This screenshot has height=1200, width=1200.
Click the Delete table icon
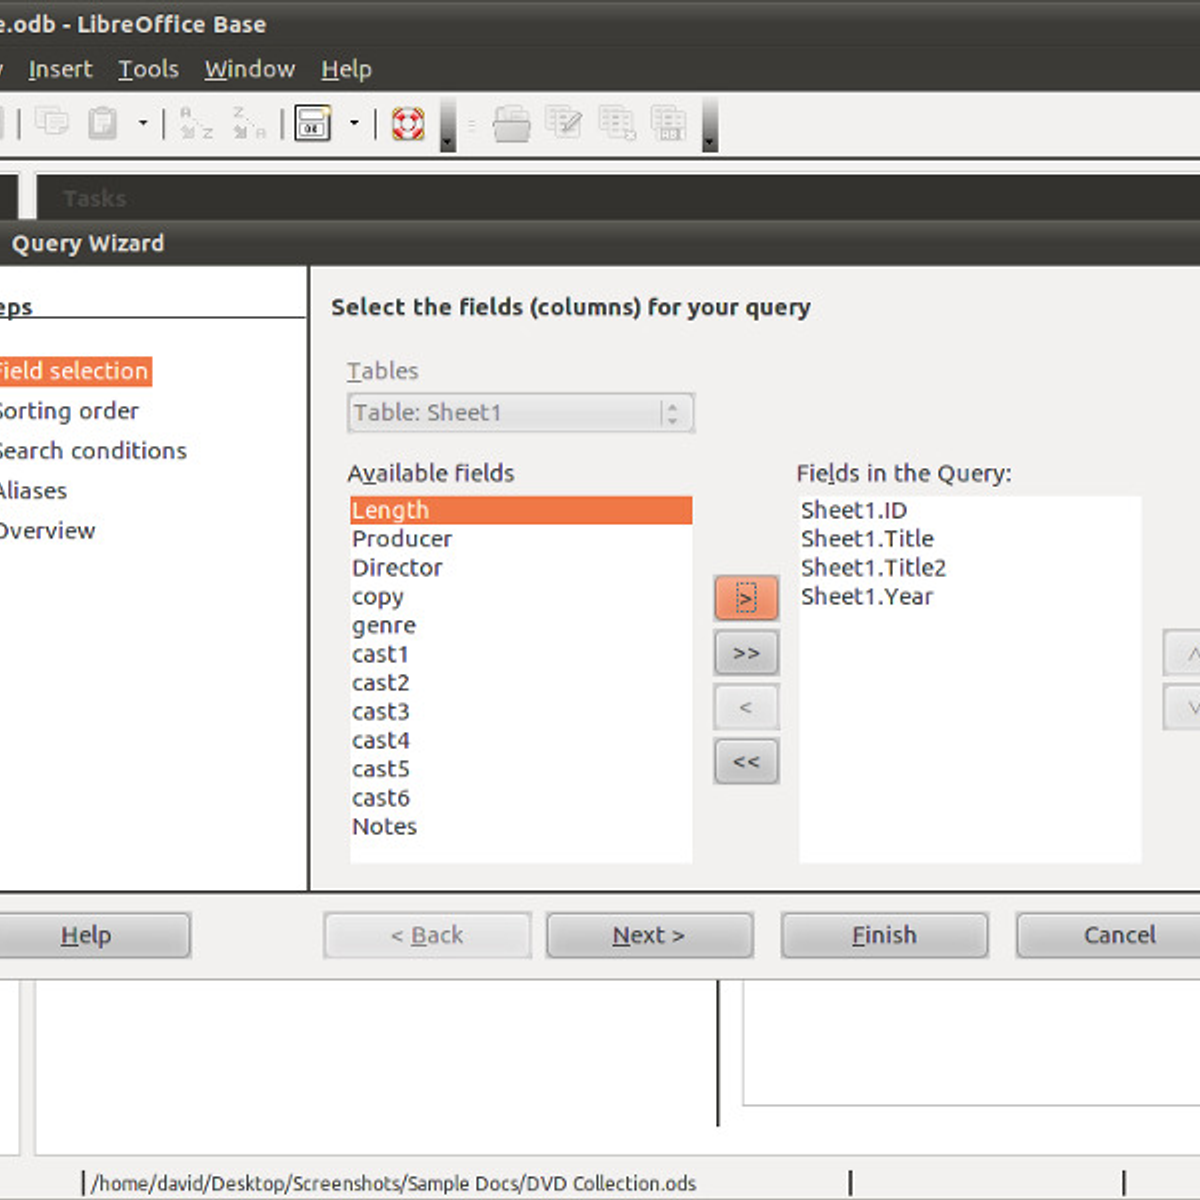pyautogui.click(x=617, y=123)
